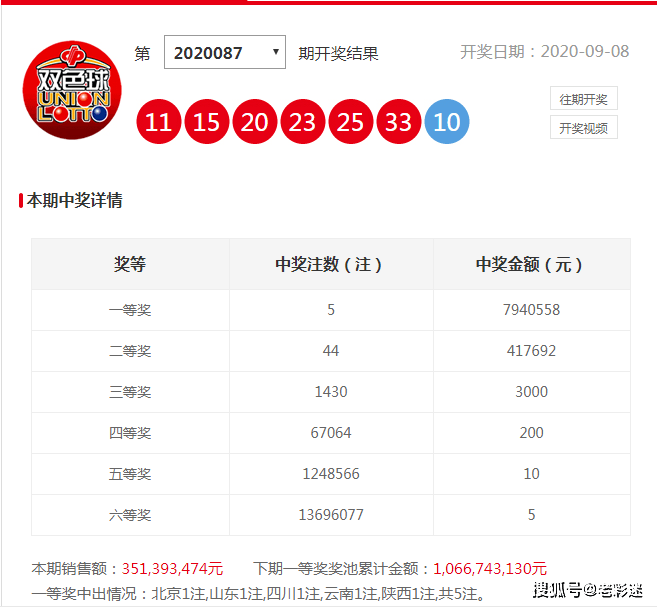657x607 pixels.
Task: Click red ball number 11
Action: tap(158, 121)
